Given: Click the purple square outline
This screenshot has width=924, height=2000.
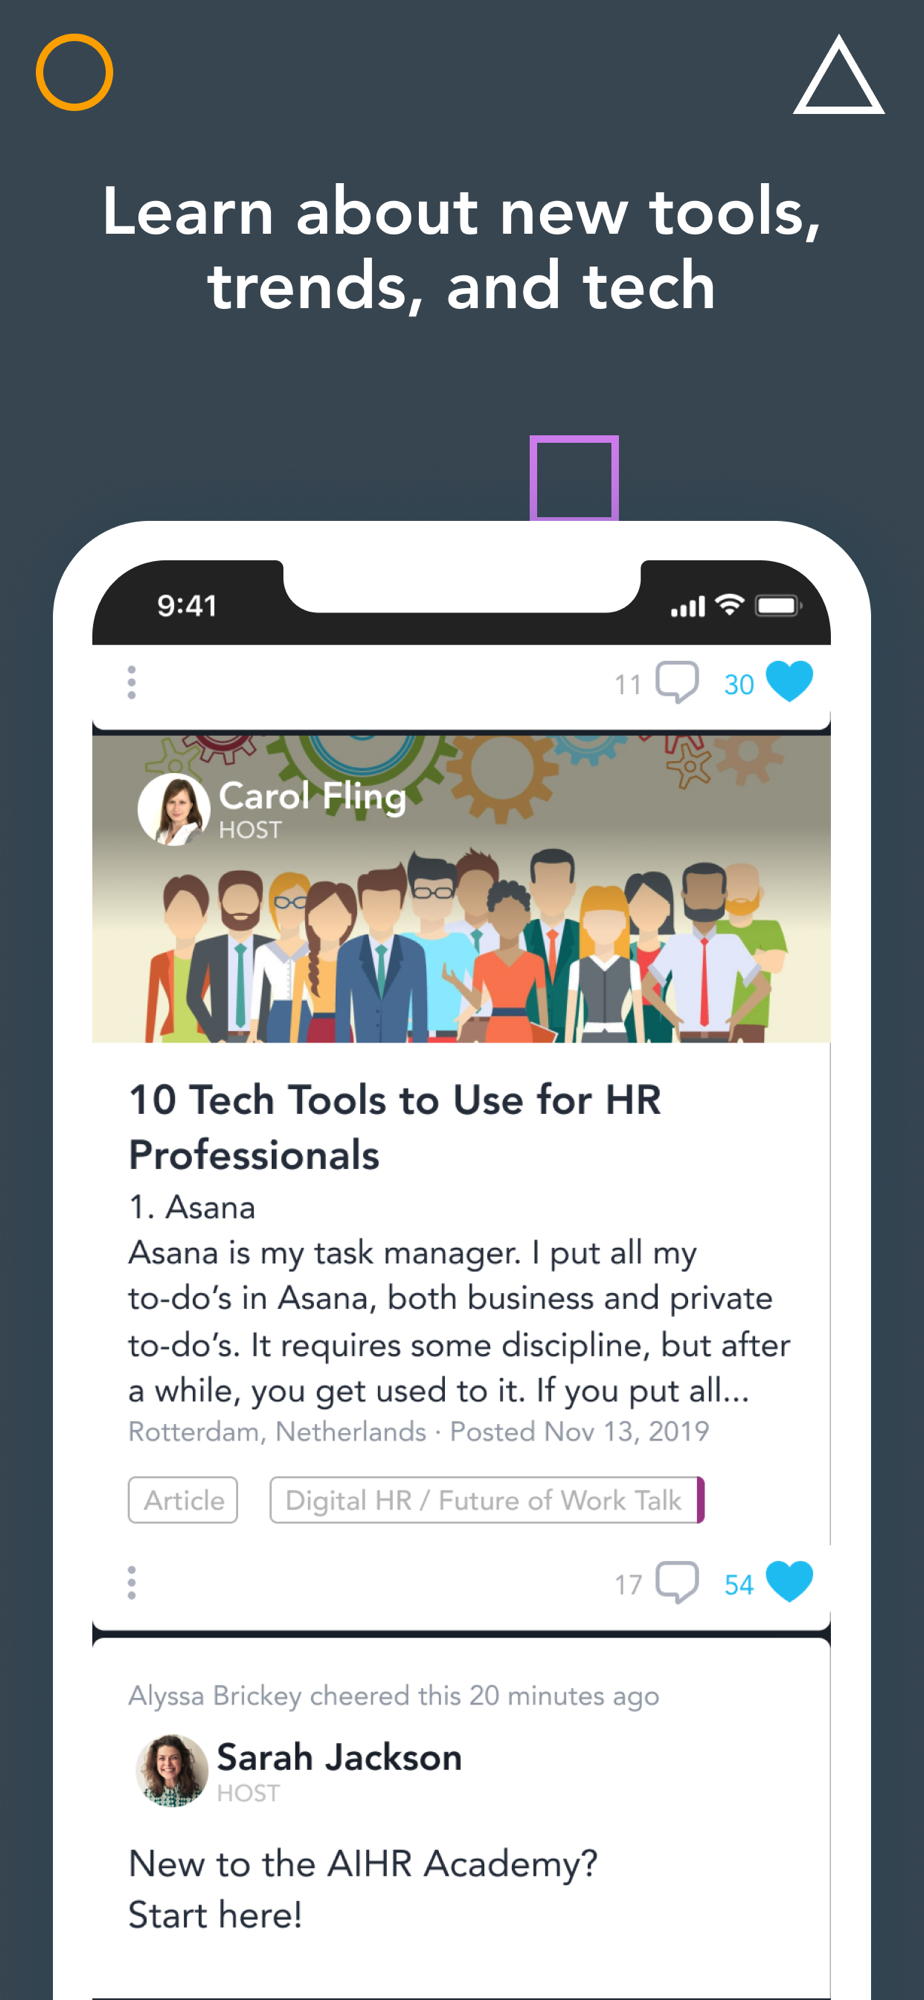Looking at the screenshot, I should click(574, 478).
